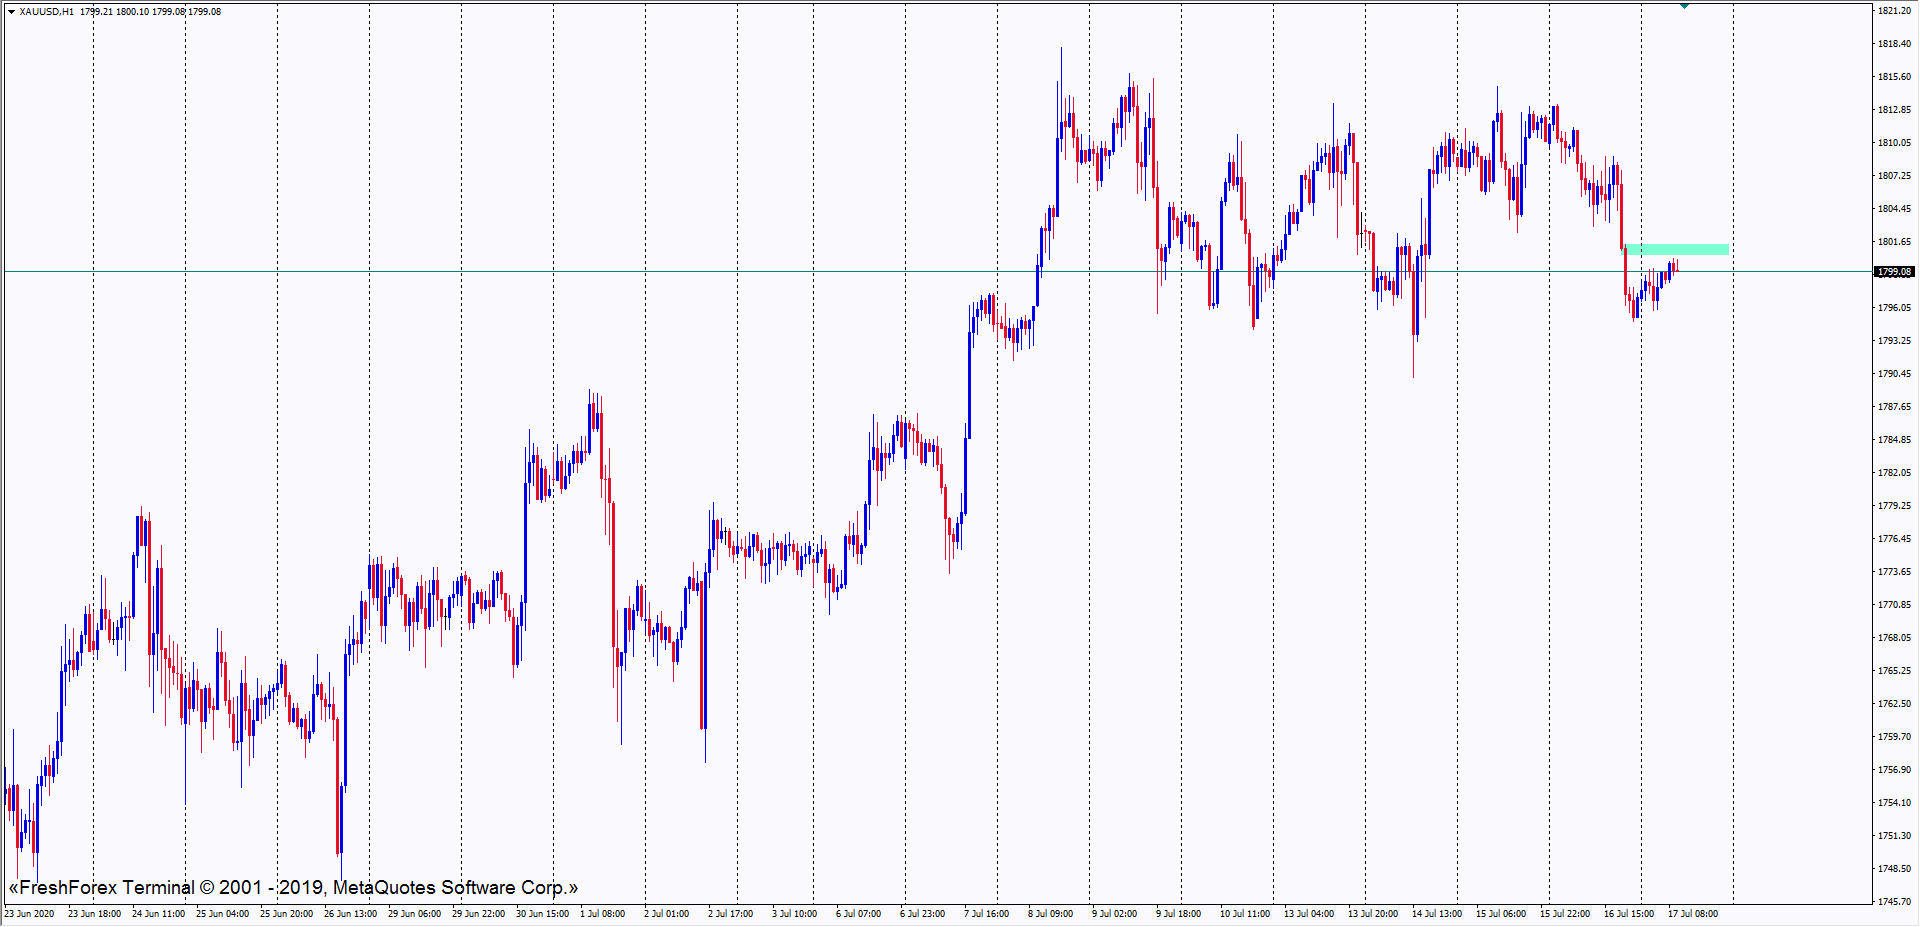Click the black 1799.08 current price label
This screenshot has height=927, width=1920.
[1894, 272]
